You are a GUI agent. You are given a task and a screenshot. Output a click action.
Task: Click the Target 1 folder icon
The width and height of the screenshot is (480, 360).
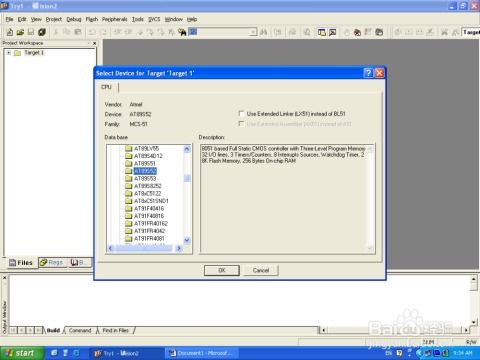coord(18,53)
